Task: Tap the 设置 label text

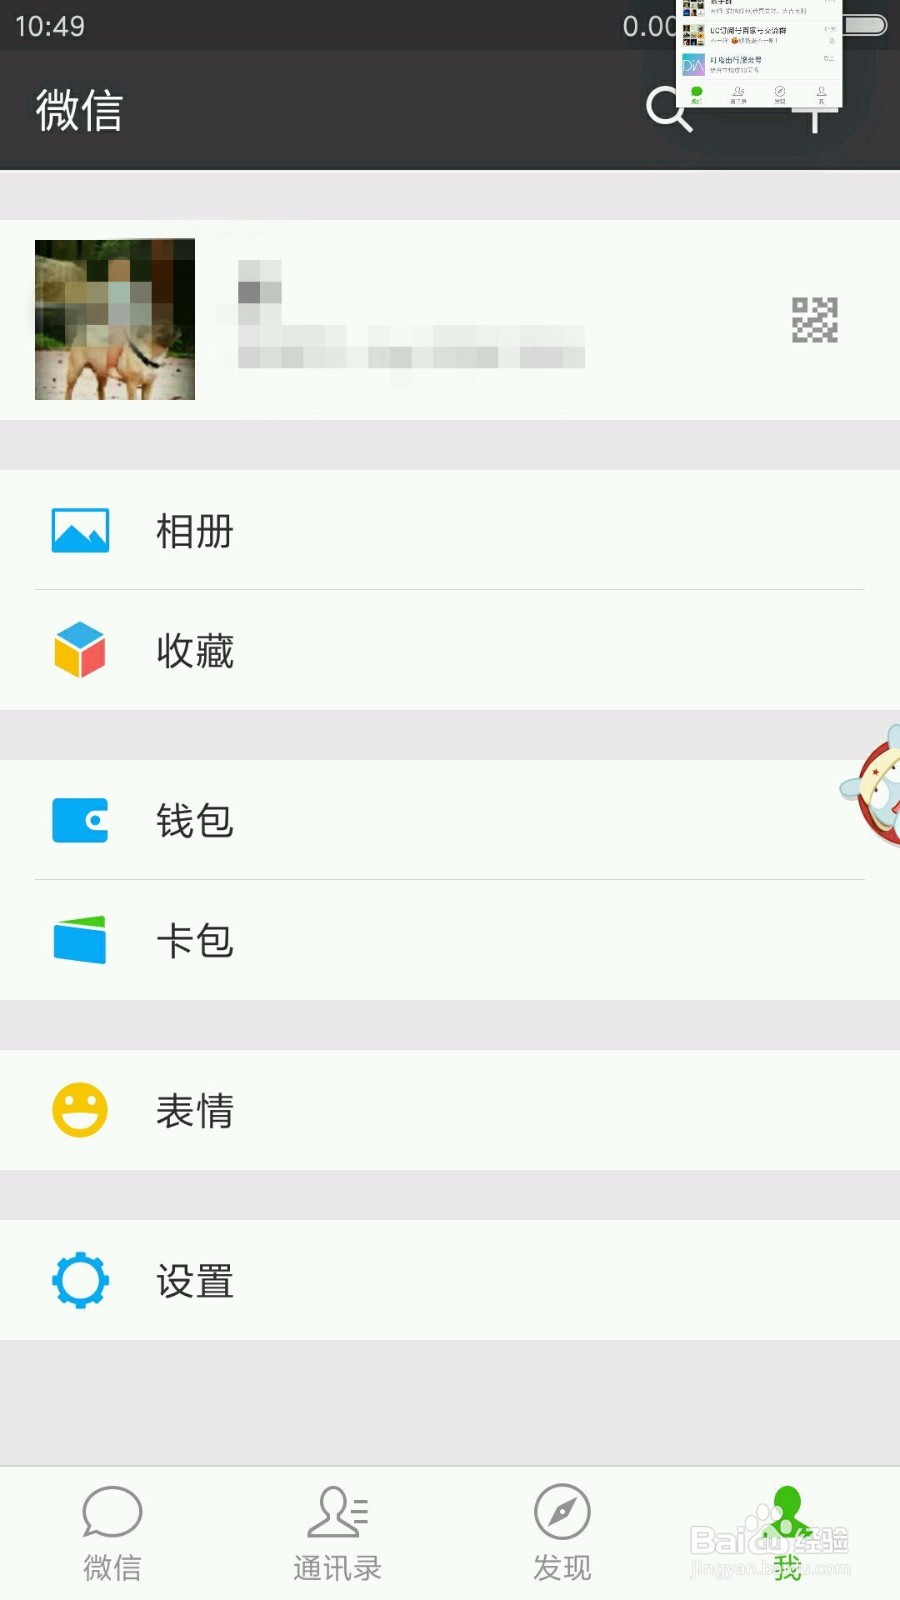Action: tap(195, 1281)
